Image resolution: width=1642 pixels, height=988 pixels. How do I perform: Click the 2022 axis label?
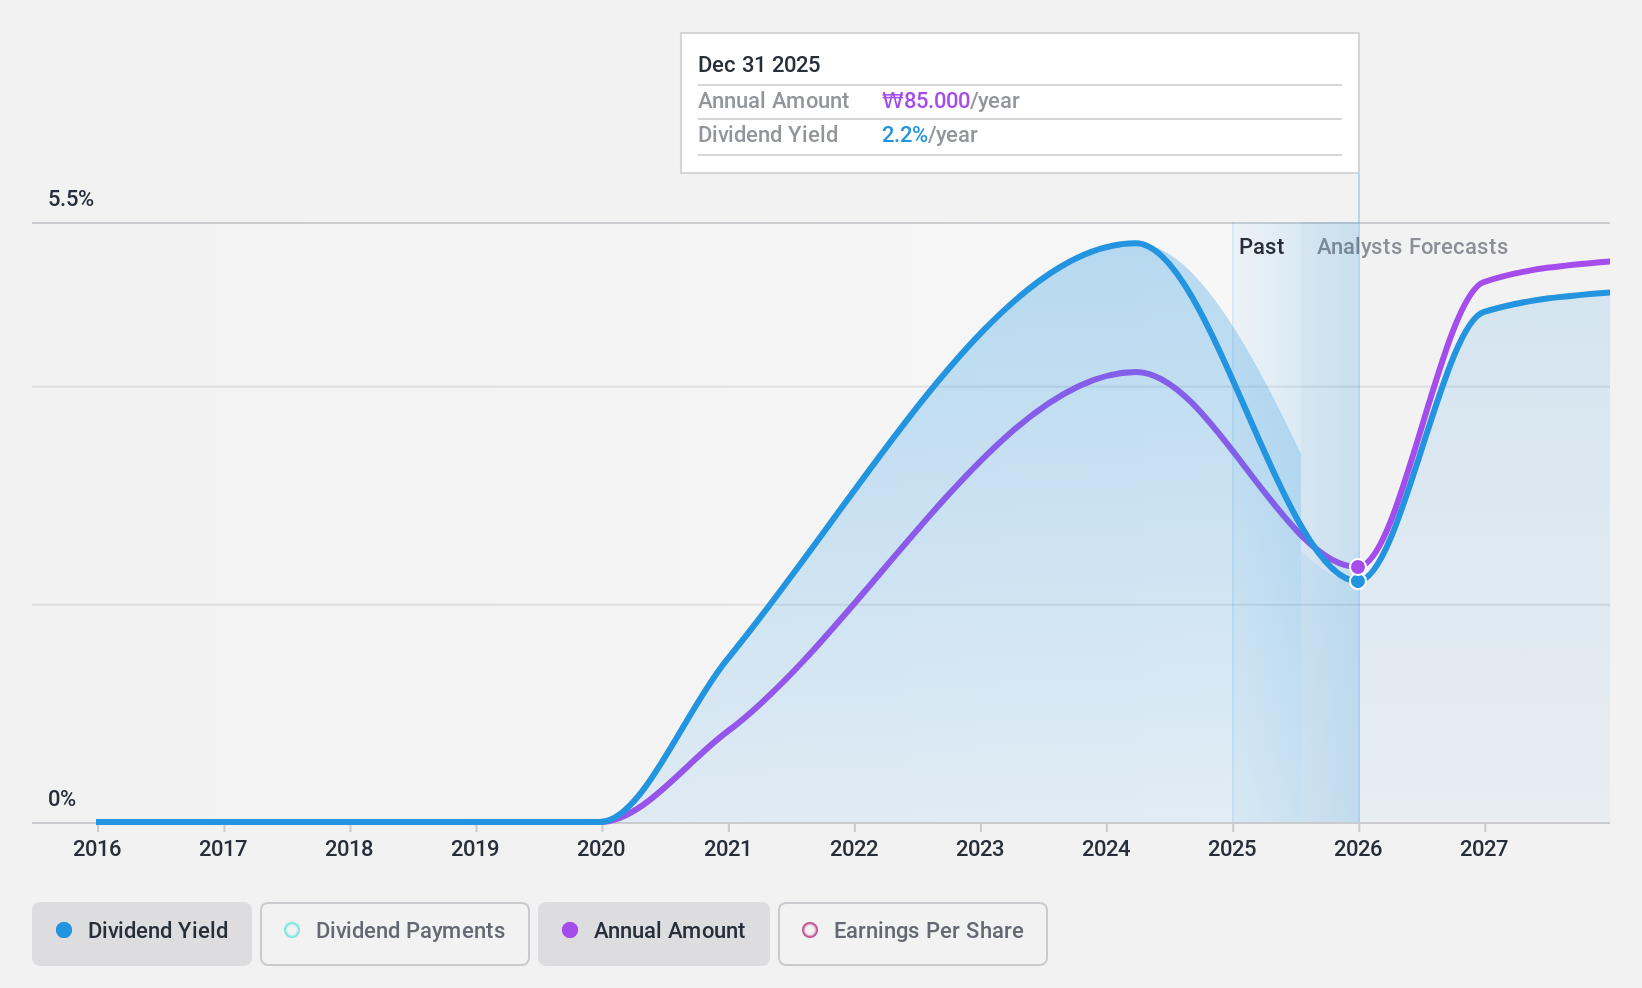point(854,849)
